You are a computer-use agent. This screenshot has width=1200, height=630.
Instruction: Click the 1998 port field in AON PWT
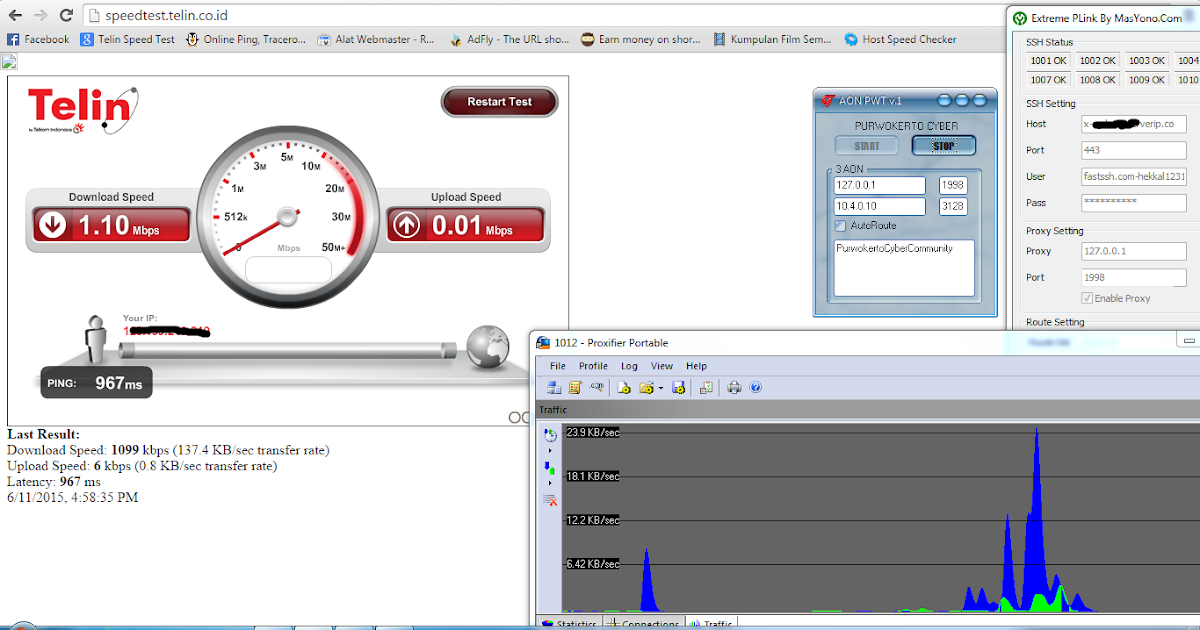click(953, 186)
